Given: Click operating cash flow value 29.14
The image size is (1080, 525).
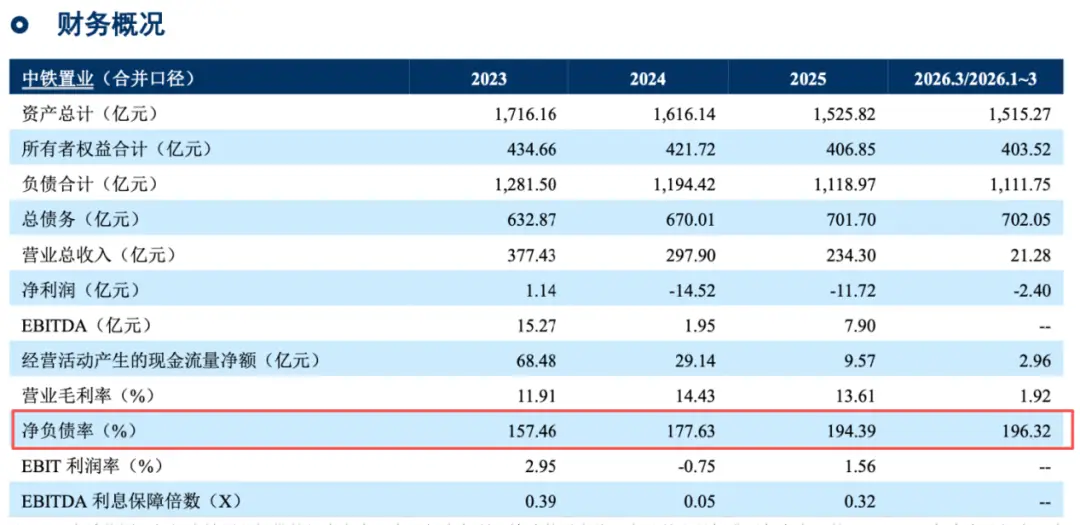Looking at the screenshot, I should pyautogui.click(x=696, y=360).
